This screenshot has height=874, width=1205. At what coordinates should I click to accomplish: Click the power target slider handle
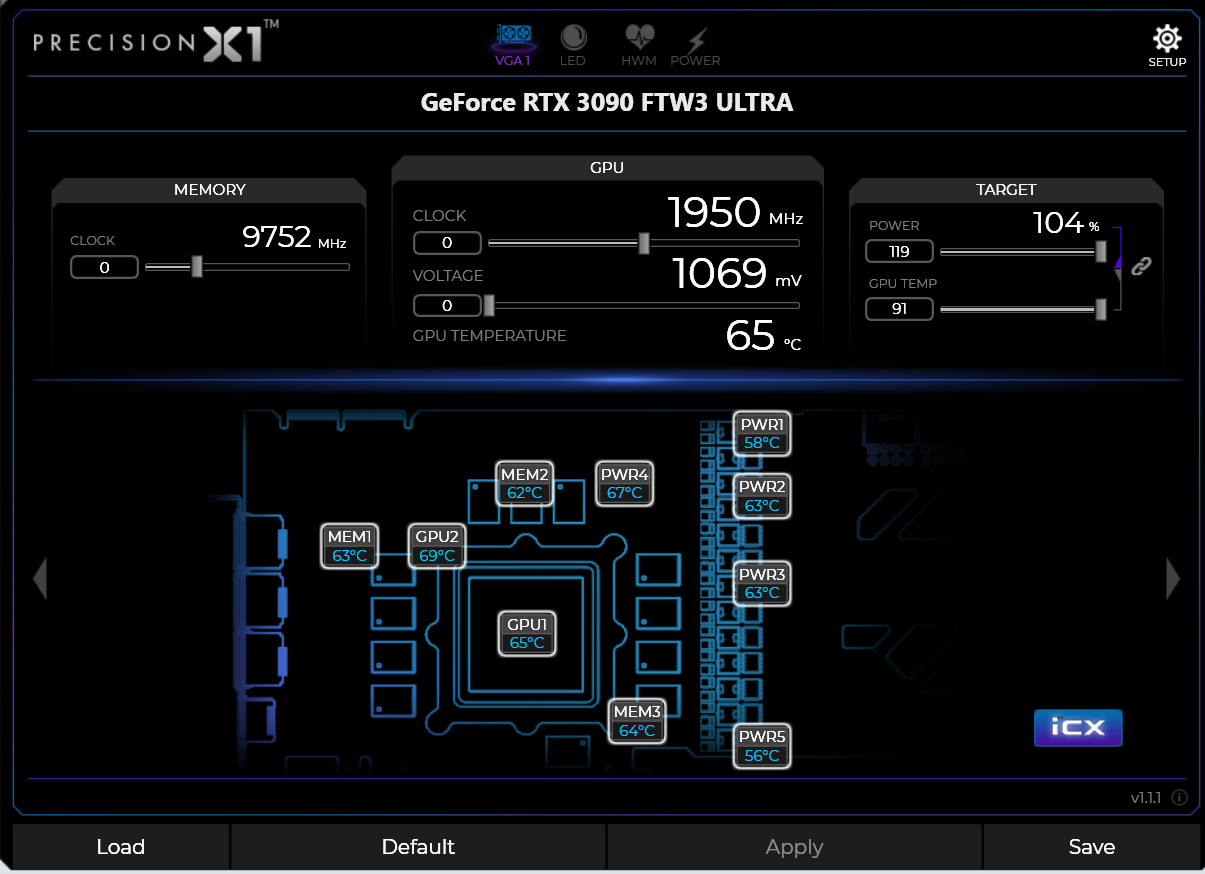coord(1101,251)
